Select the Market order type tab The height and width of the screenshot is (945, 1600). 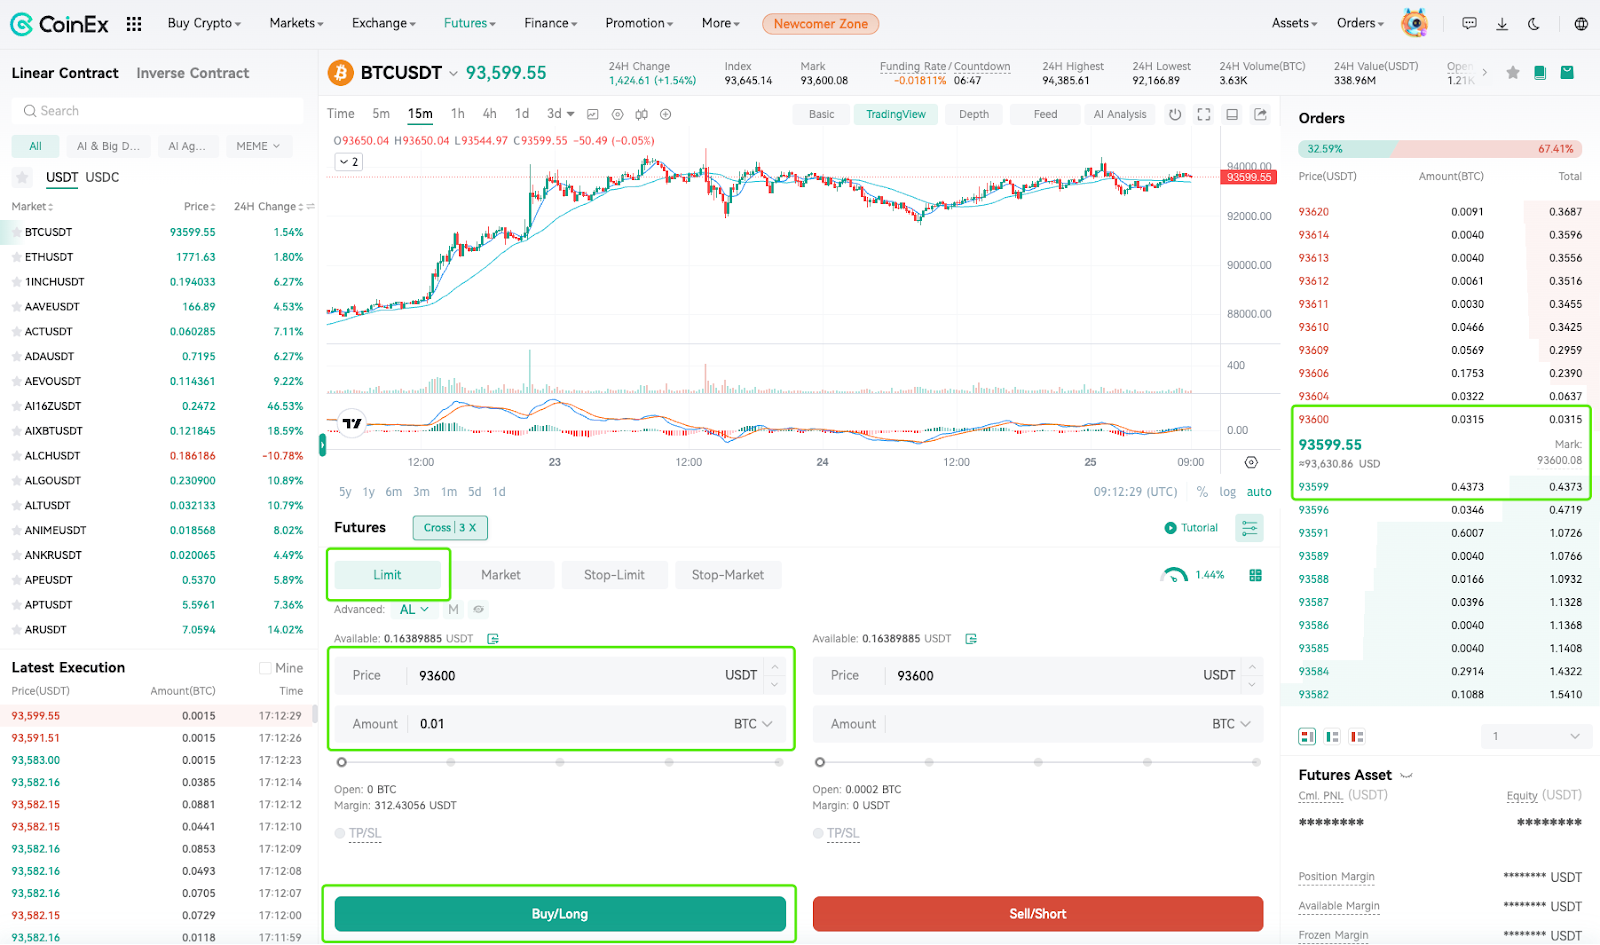(x=501, y=575)
